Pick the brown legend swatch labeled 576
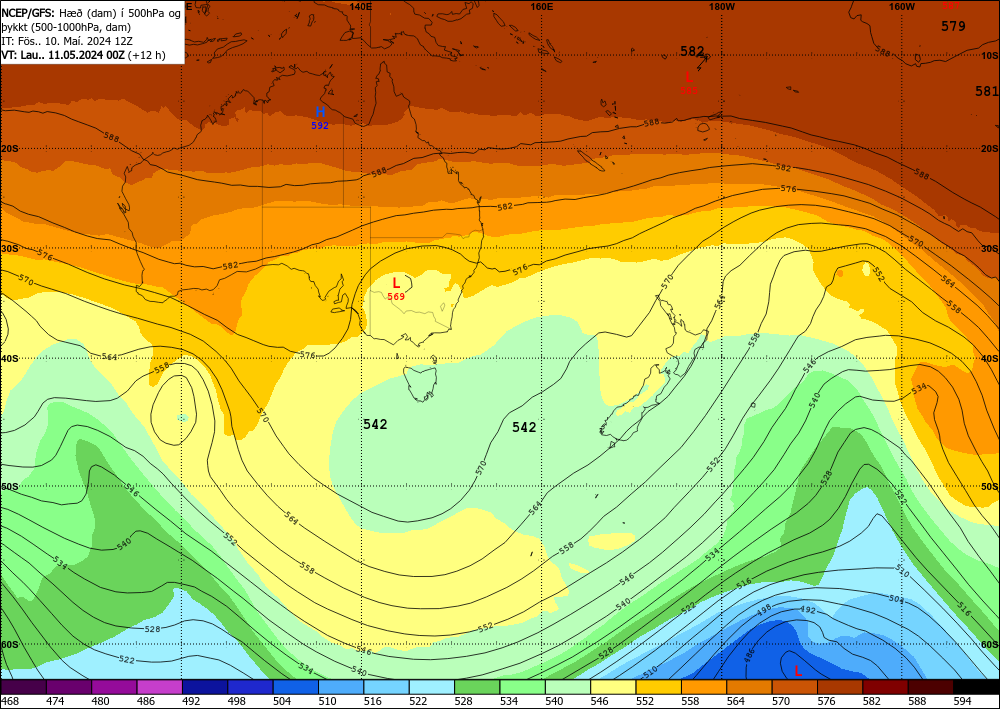Image resolution: width=1000 pixels, height=709 pixels. [839, 687]
